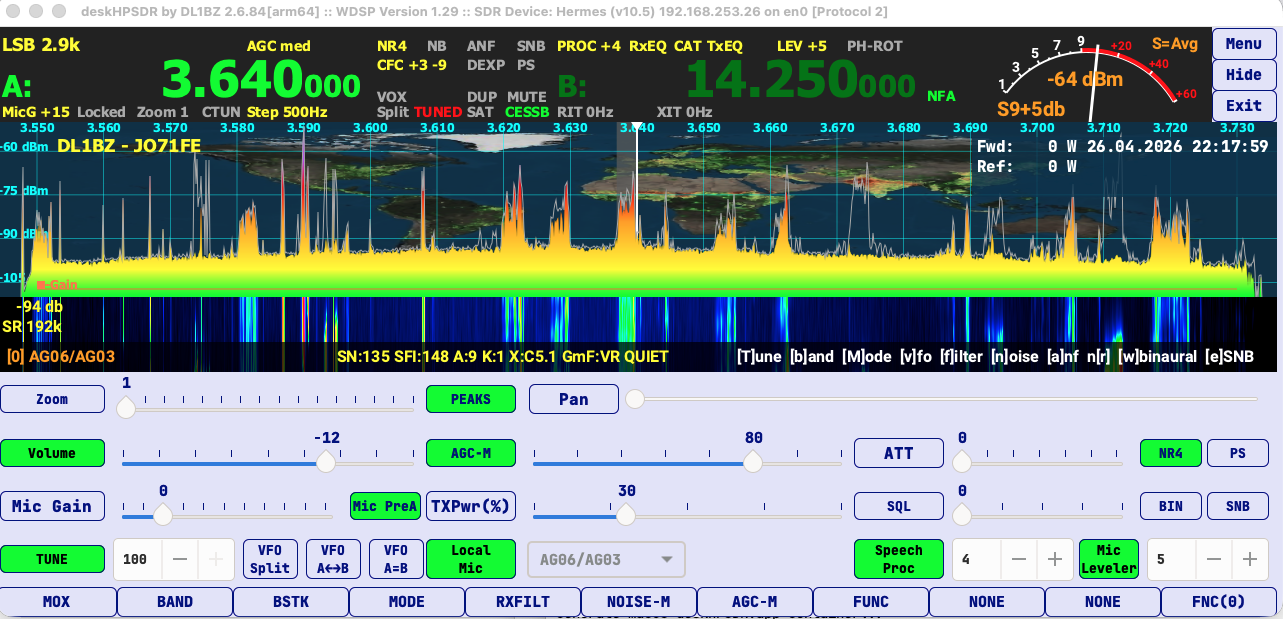Screen dimensions: 1283x619
Task: Open the BAND selection menu
Action: [175, 602]
